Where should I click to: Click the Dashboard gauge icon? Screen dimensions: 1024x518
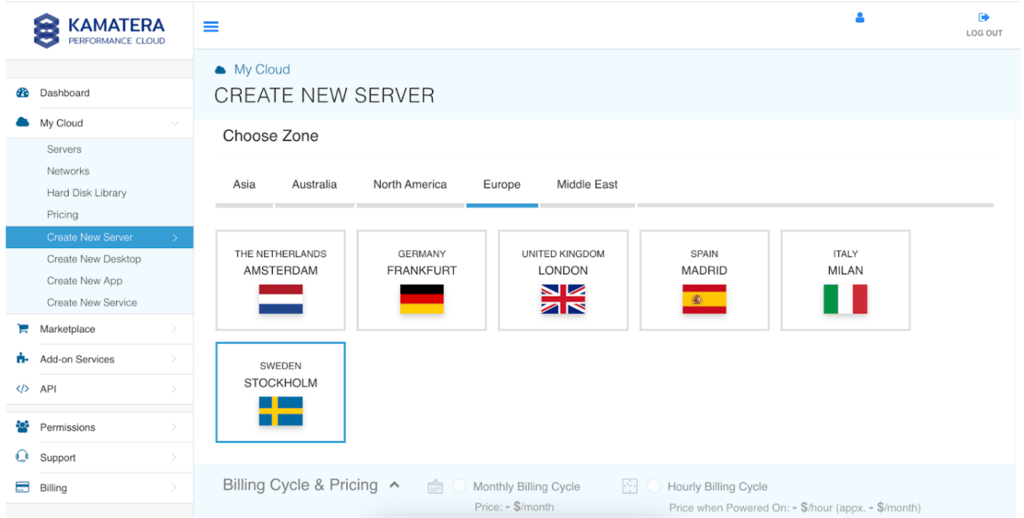coord(22,93)
